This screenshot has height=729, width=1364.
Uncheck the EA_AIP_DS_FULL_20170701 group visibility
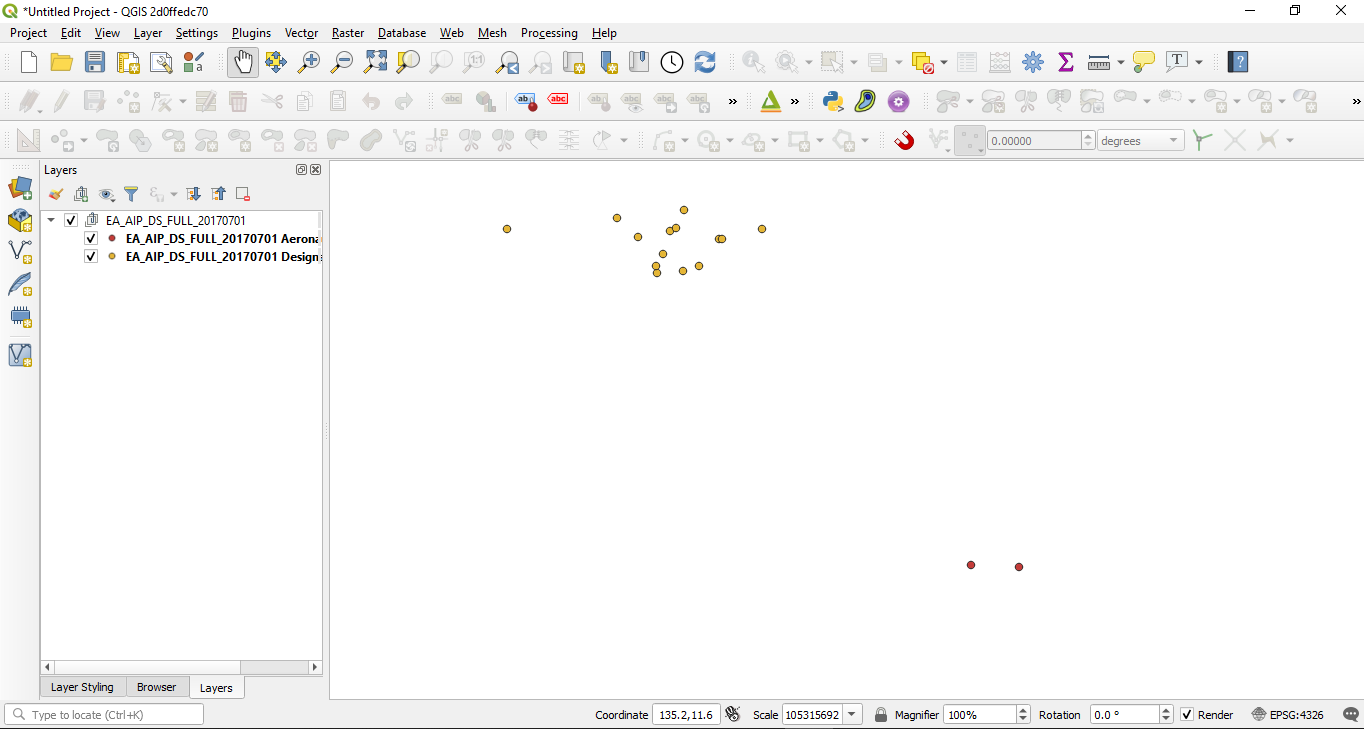tap(70, 219)
